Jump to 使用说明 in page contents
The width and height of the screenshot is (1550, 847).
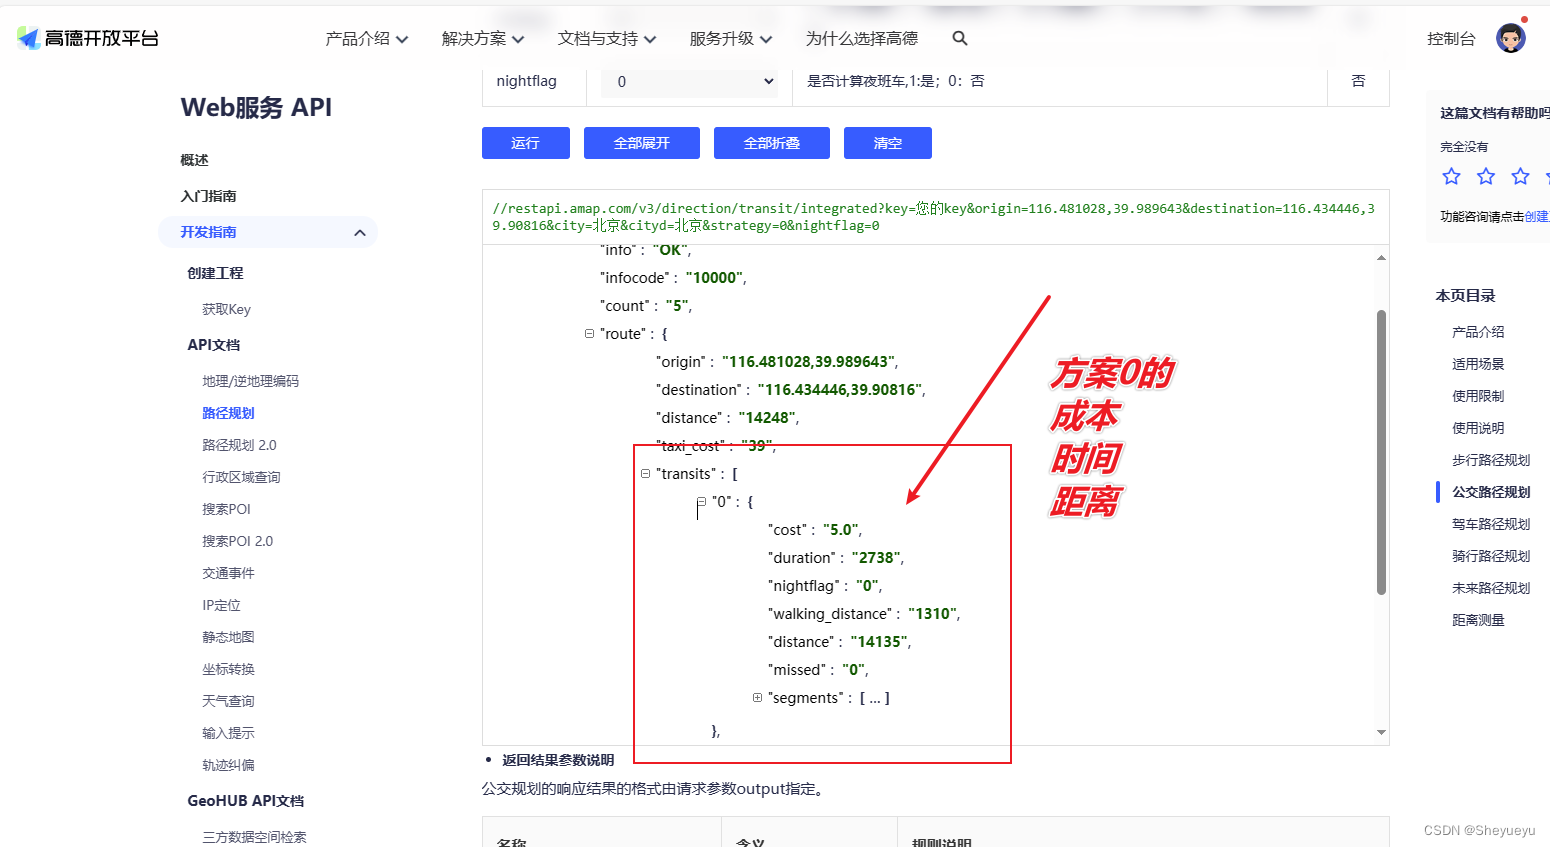click(x=1478, y=428)
